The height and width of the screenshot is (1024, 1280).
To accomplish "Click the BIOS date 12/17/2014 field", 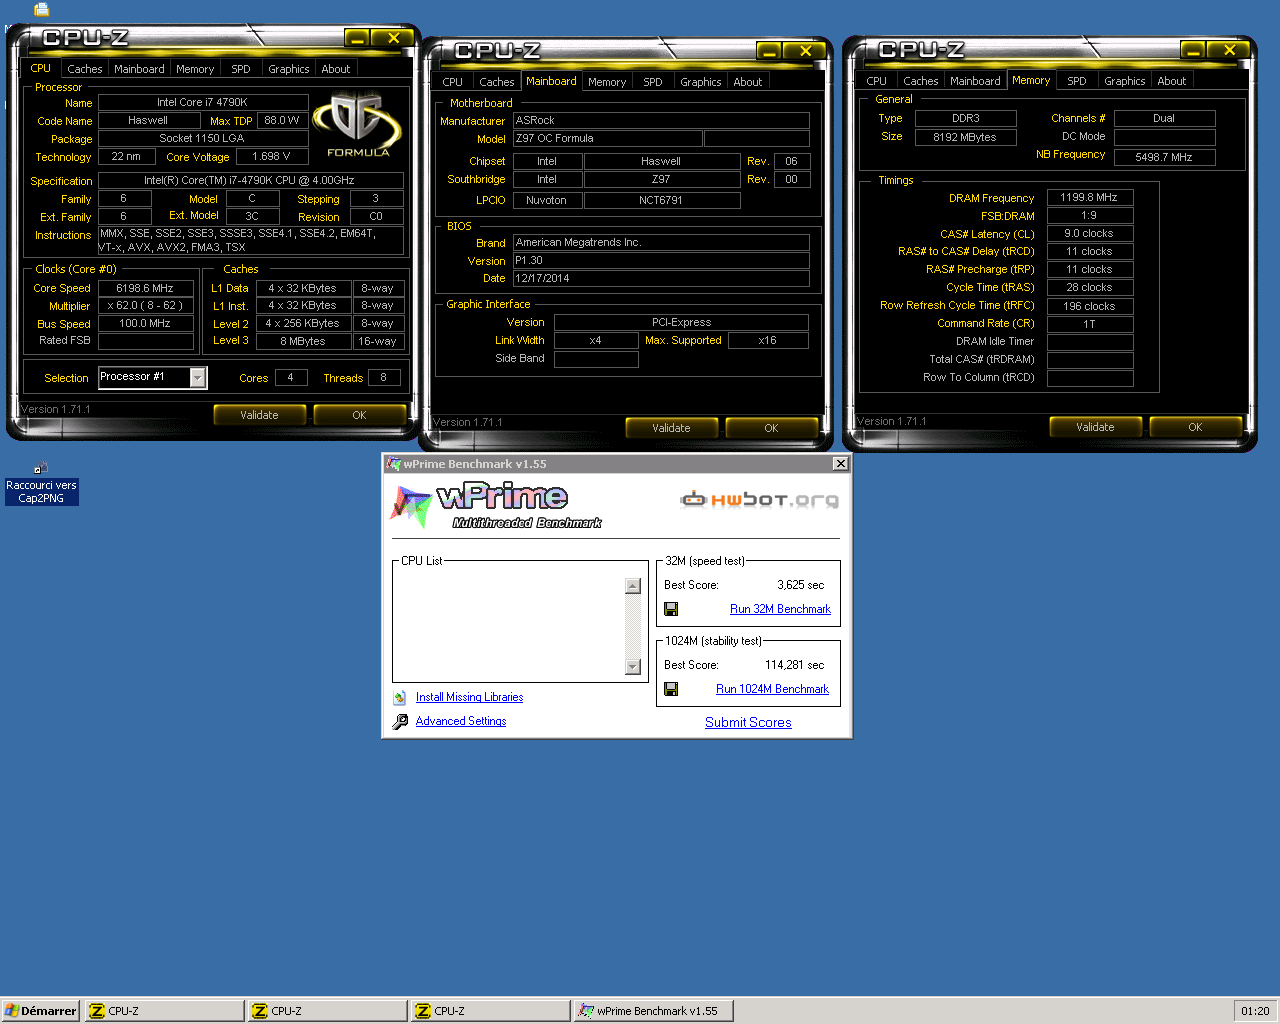I will pyautogui.click(x=661, y=278).
